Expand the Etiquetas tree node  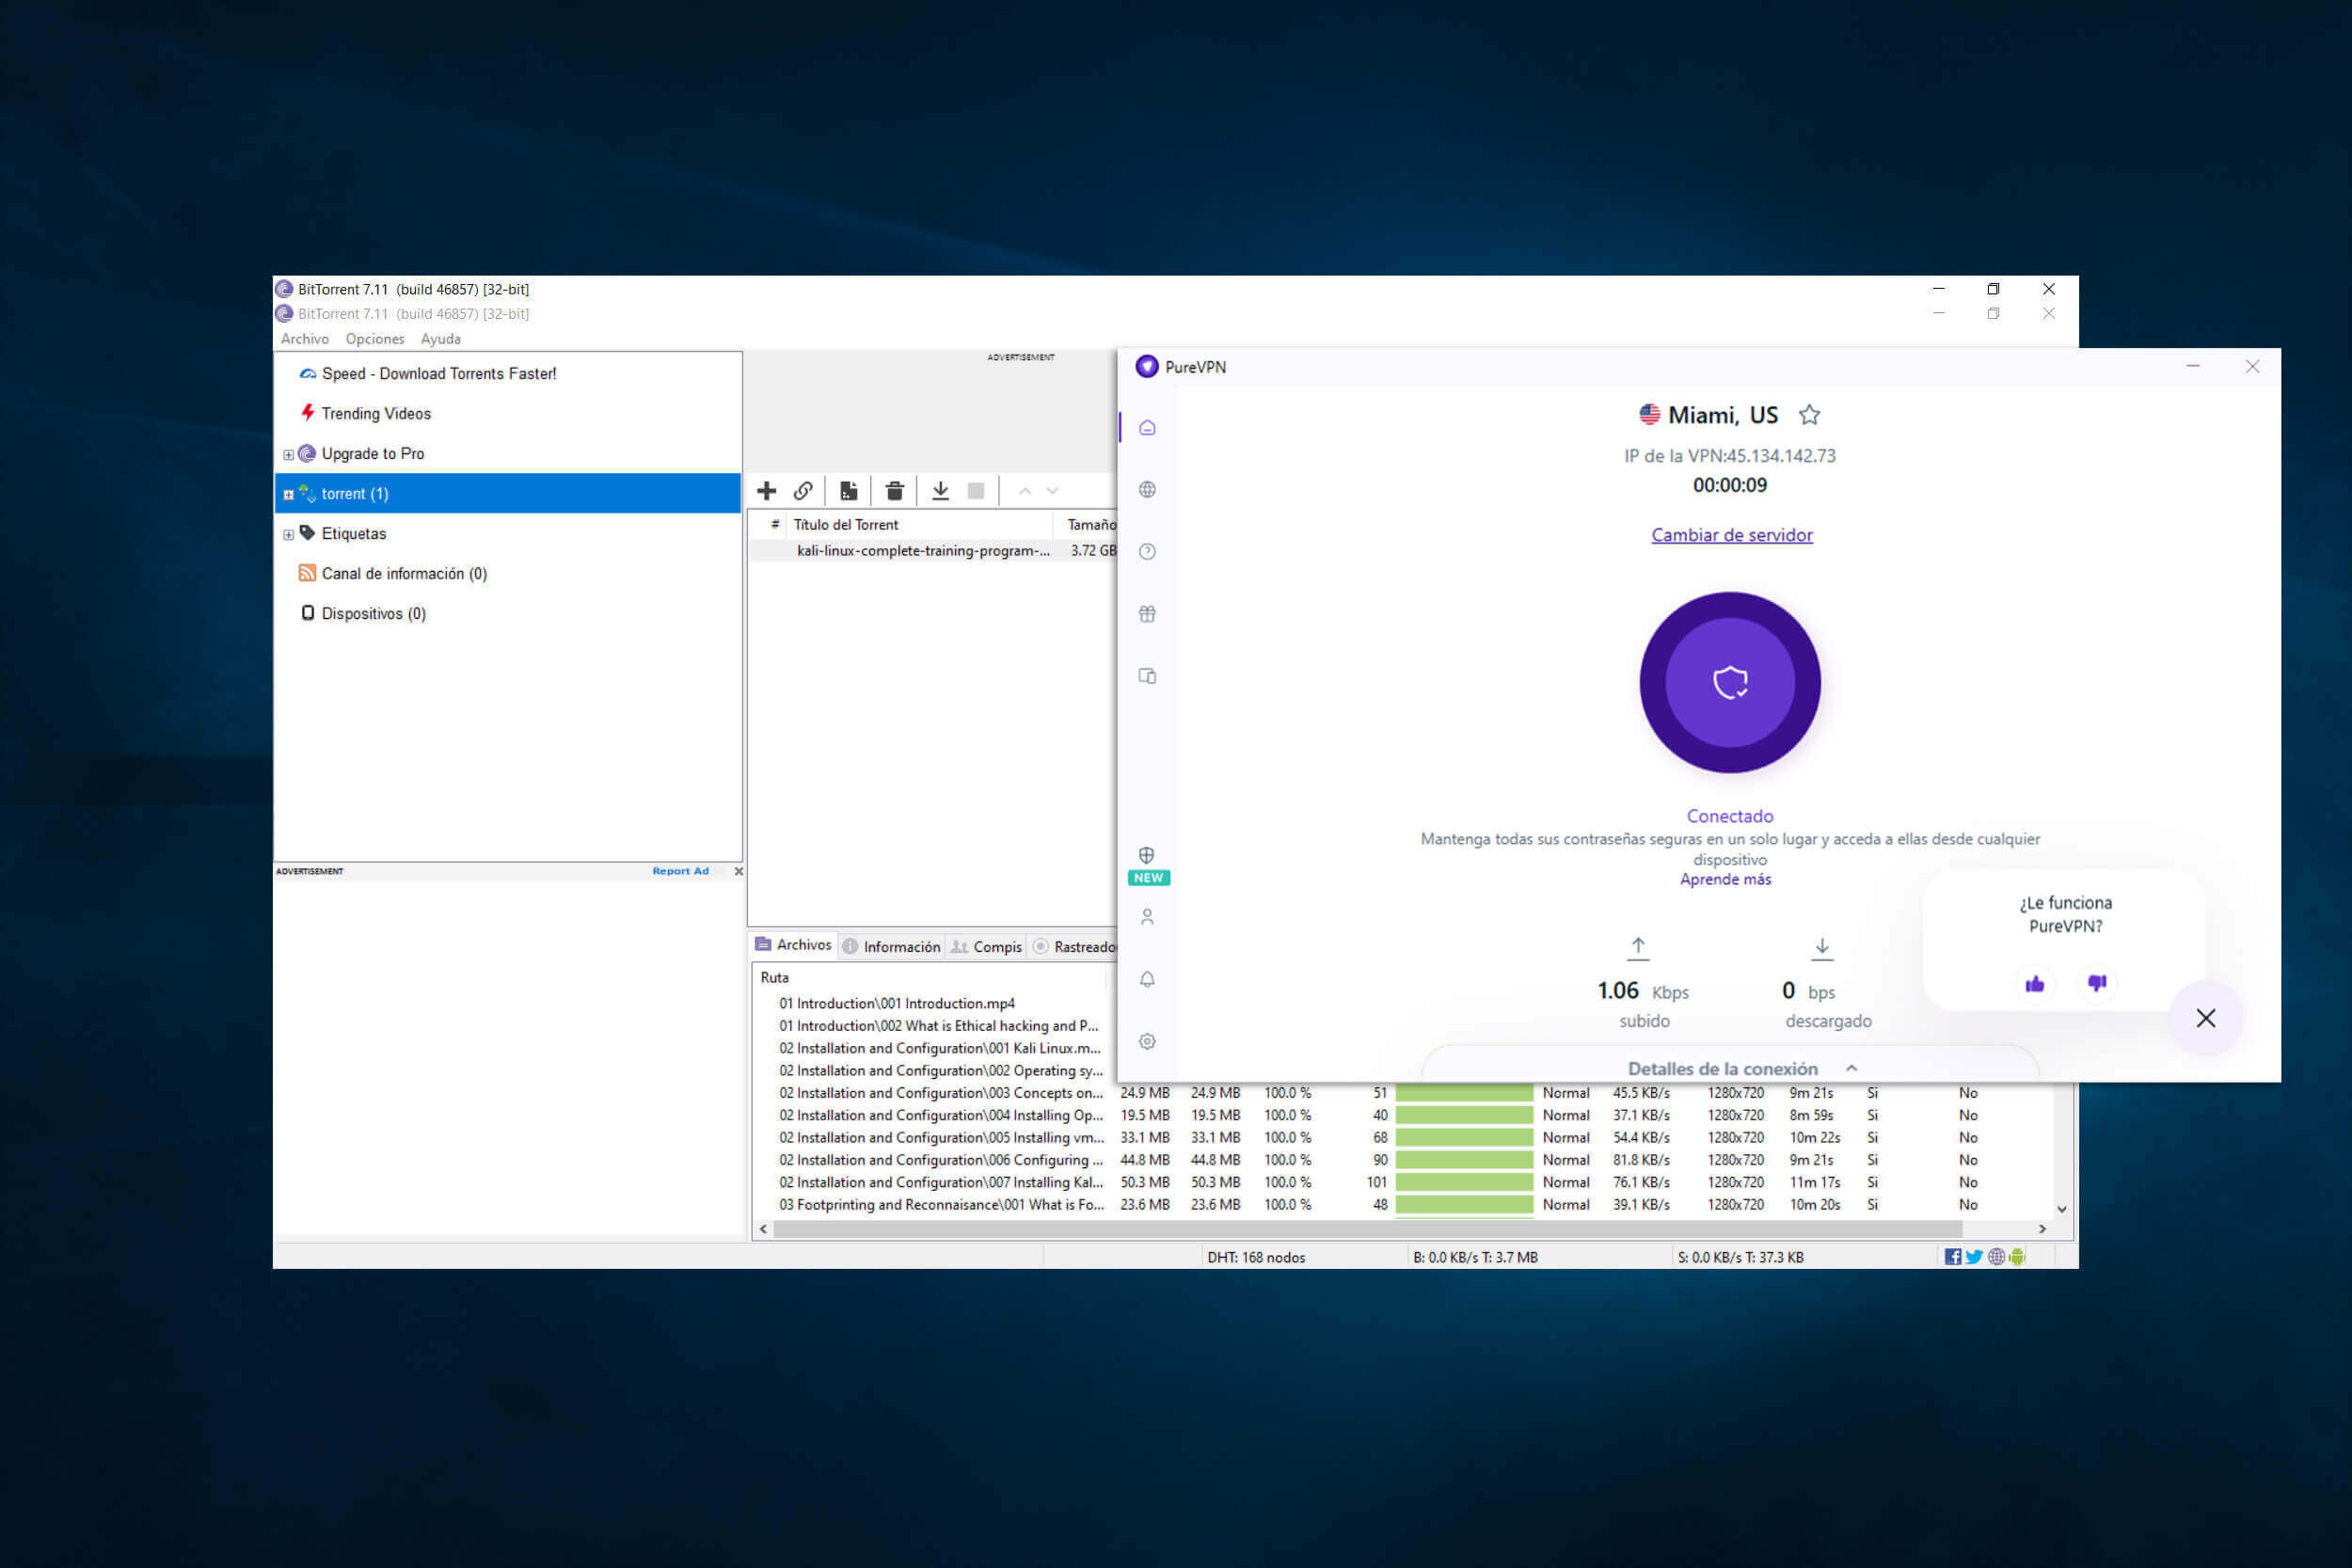click(289, 535)
